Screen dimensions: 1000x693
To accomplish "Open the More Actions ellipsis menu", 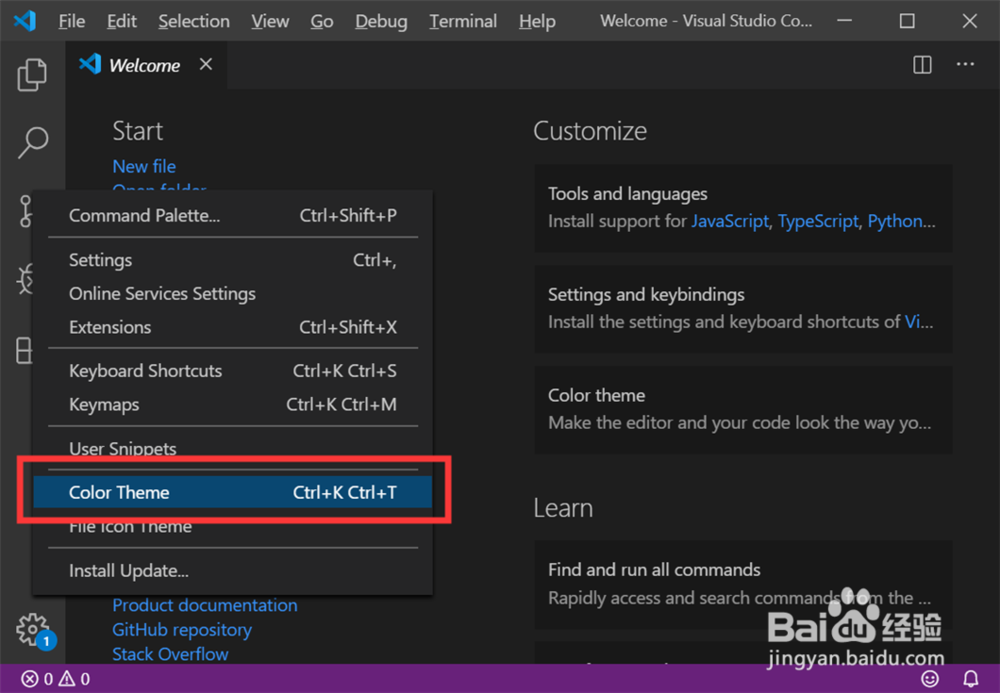I will pyautogui.click(x=964, y=64).
